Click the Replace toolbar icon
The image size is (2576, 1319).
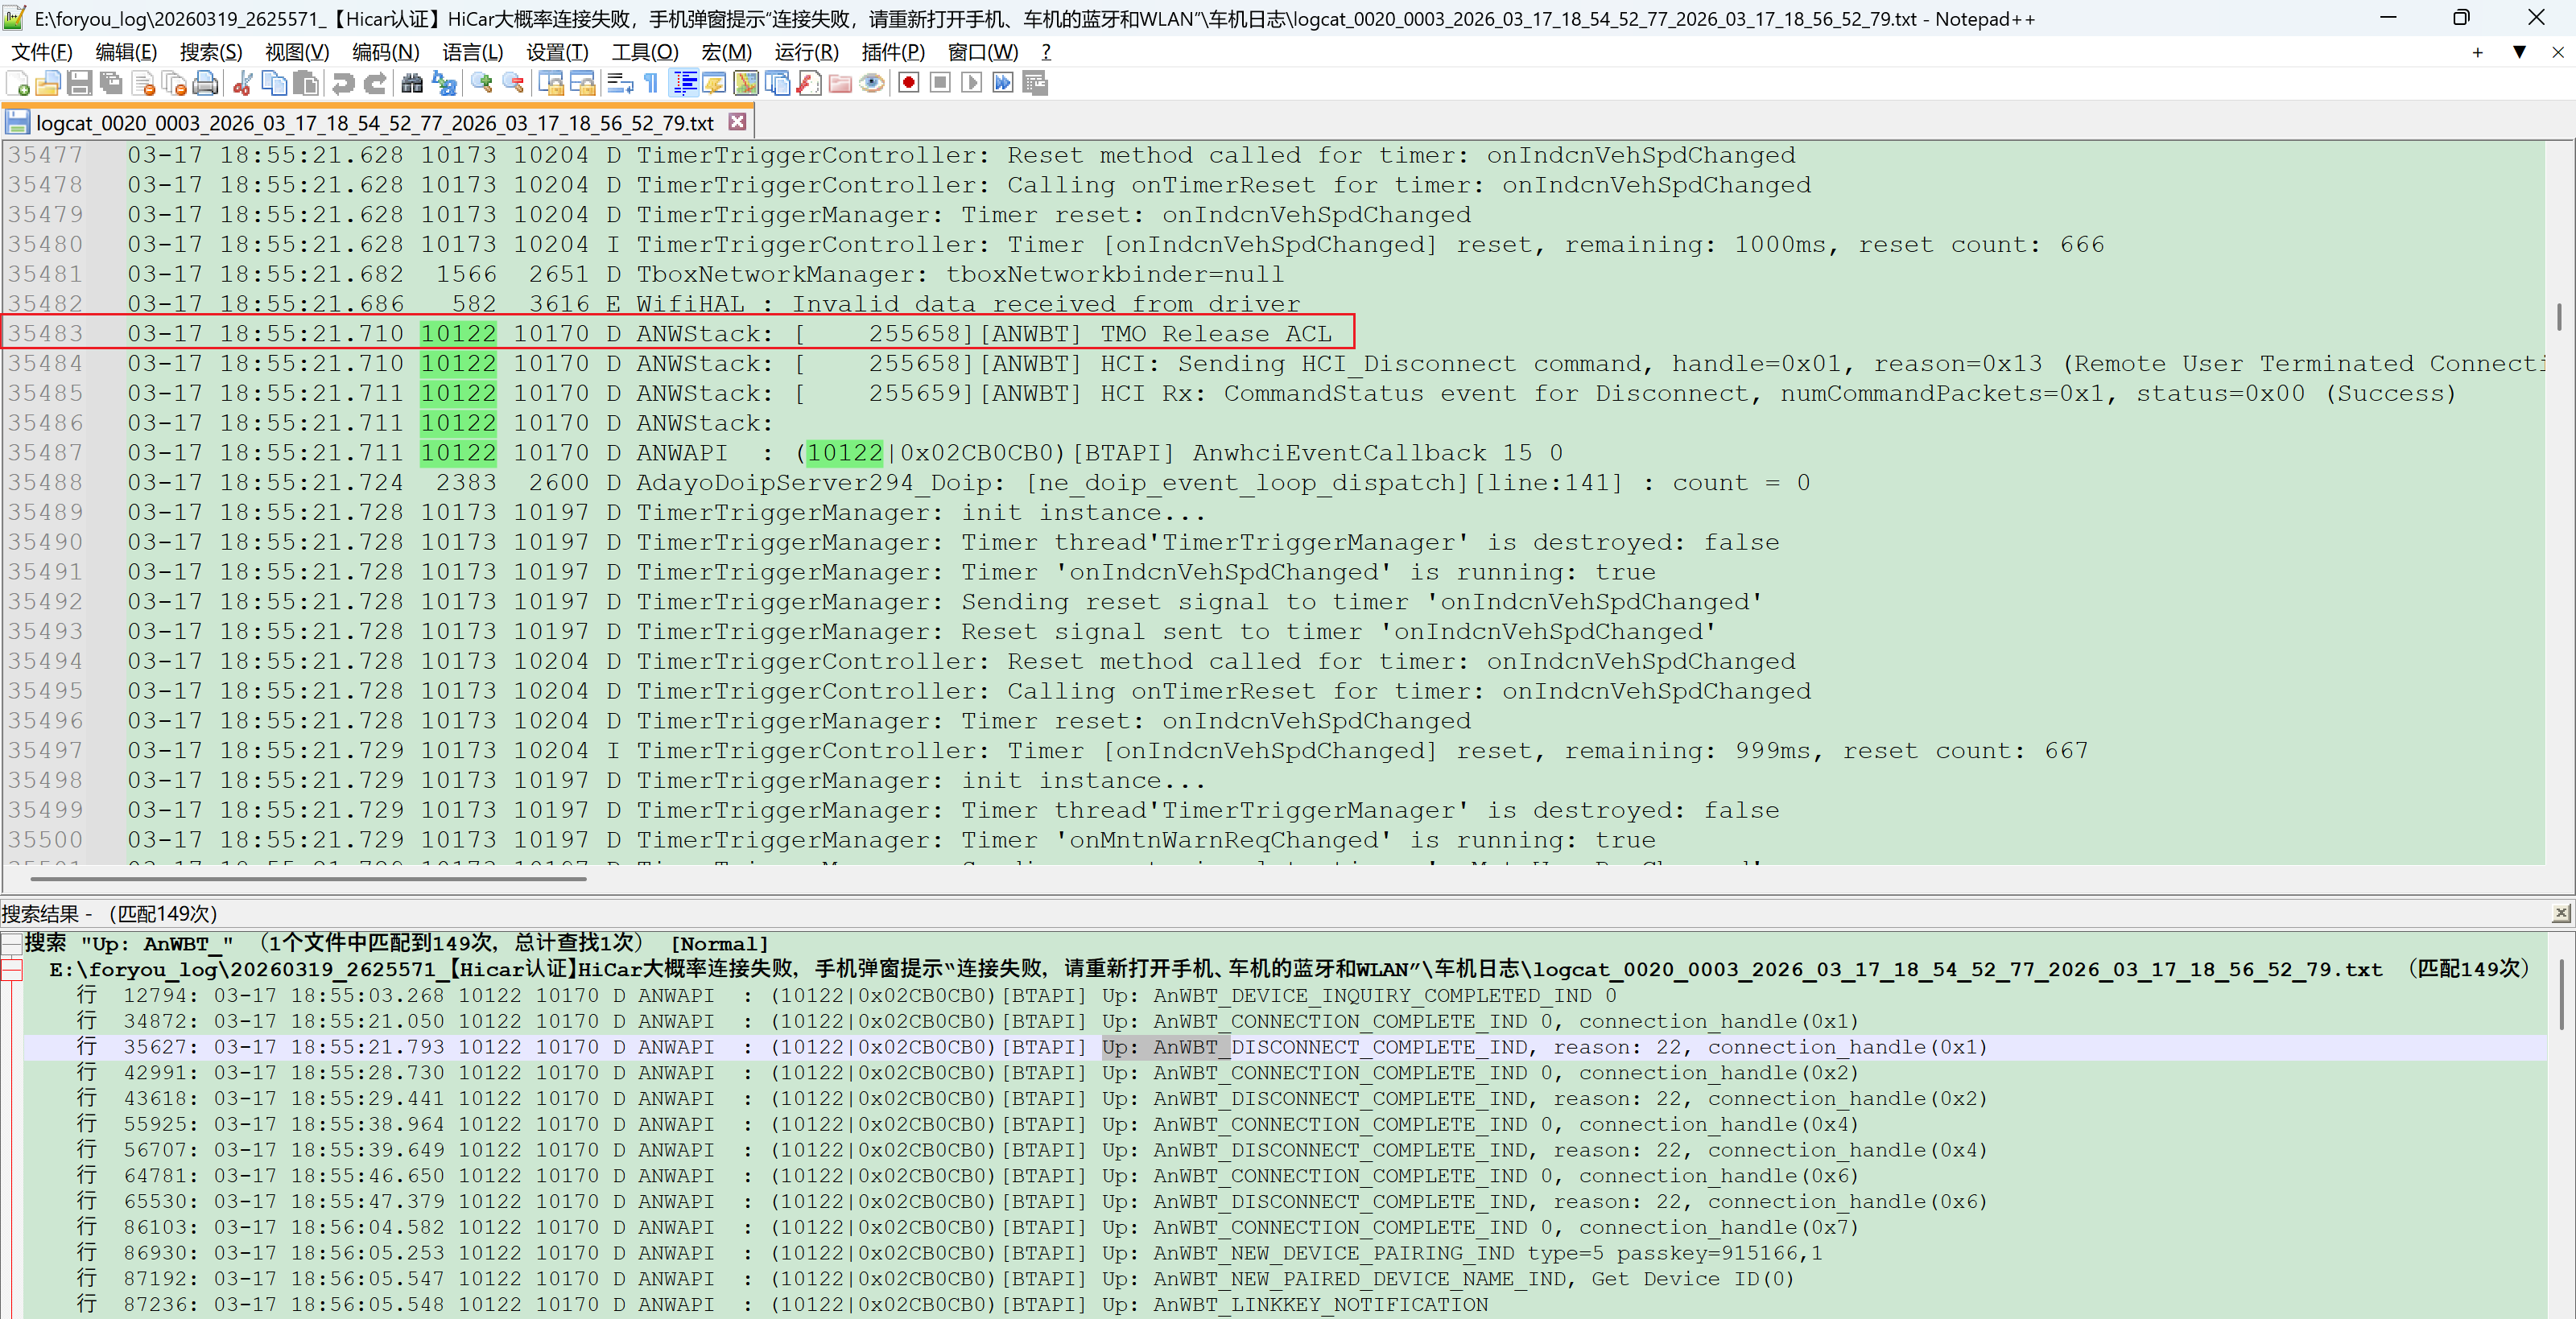coord(444,84)
